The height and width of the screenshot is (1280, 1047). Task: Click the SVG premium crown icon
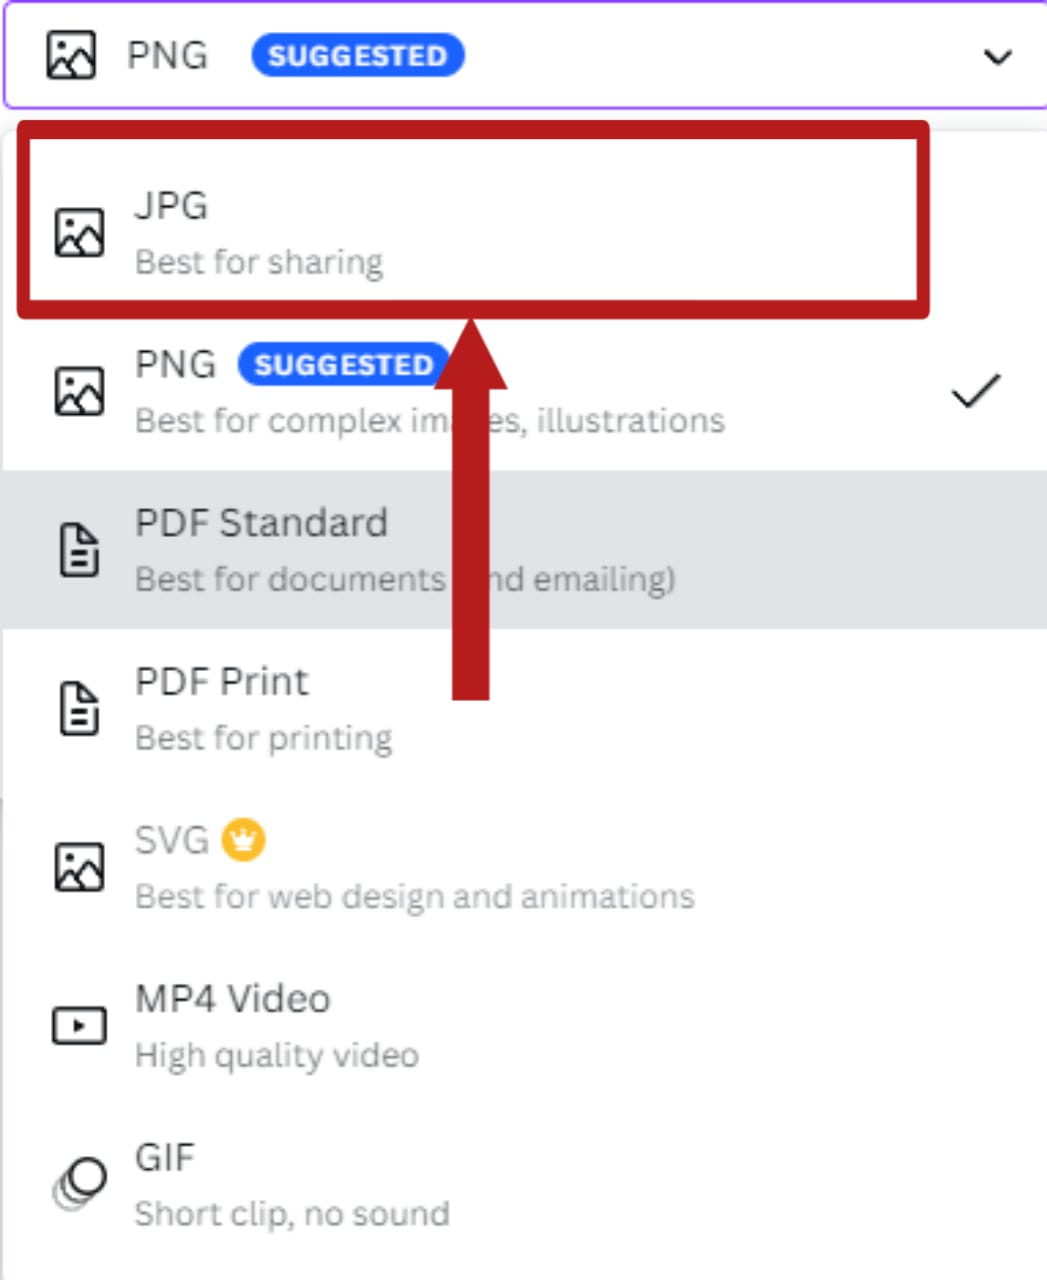[243, 840]
